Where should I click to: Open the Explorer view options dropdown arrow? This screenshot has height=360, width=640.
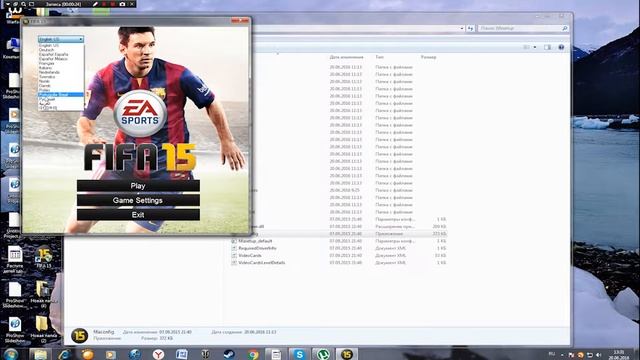[535, 47]
